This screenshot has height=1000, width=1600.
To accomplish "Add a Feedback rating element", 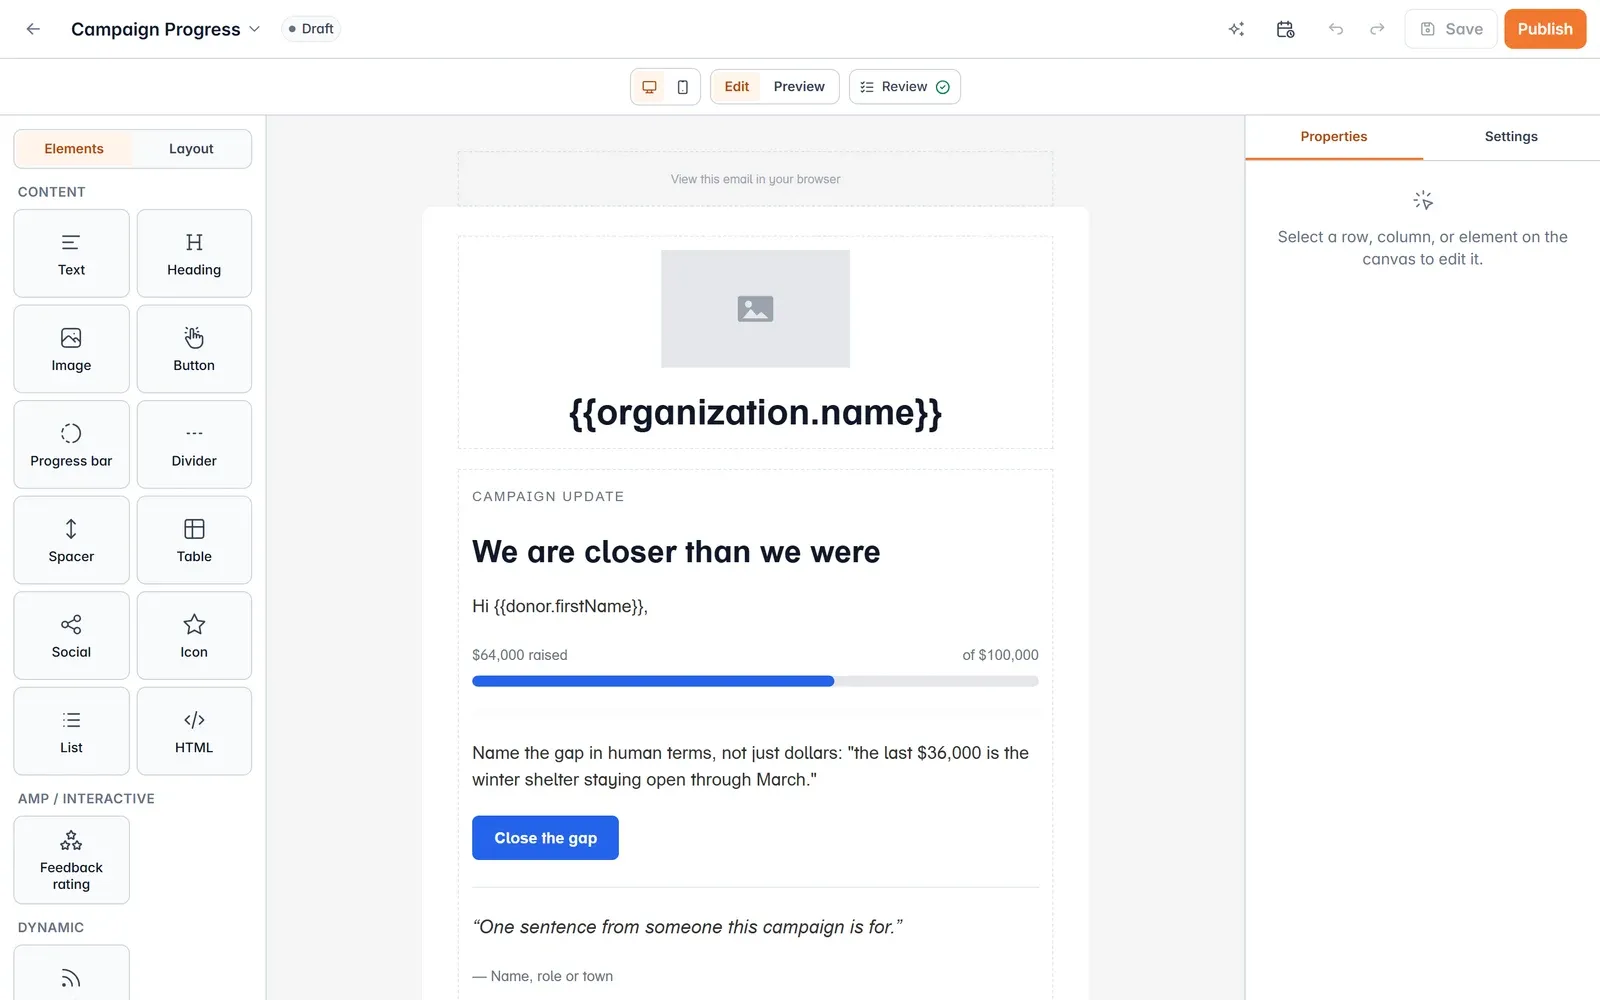I will coord(71,860).
